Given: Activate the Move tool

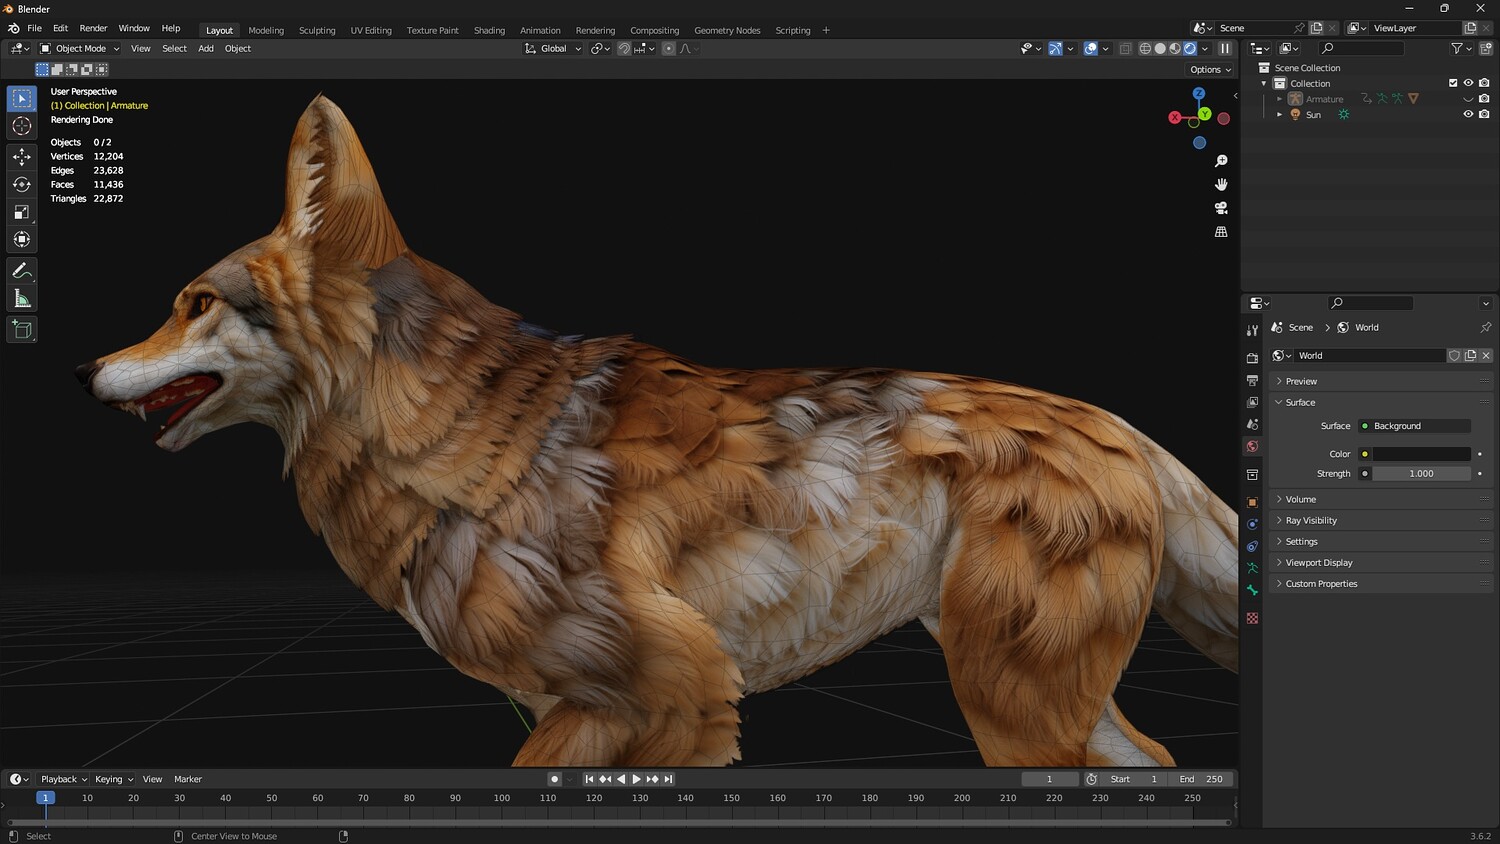Looking at the screenshot, I should coord(22,156).
